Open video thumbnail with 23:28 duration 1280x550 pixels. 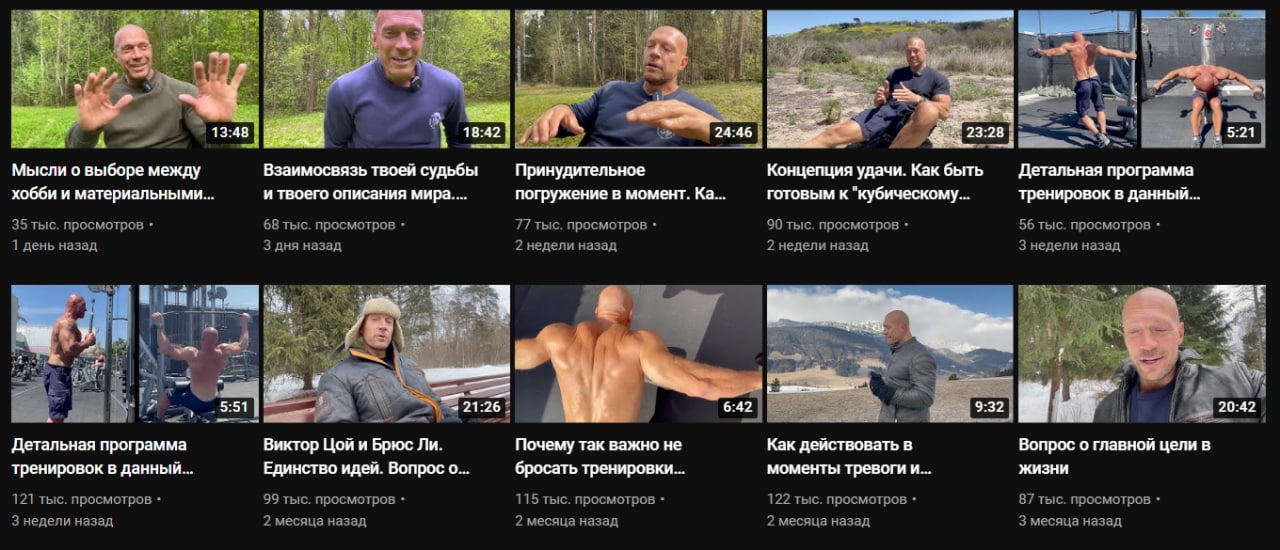(890, 79)
